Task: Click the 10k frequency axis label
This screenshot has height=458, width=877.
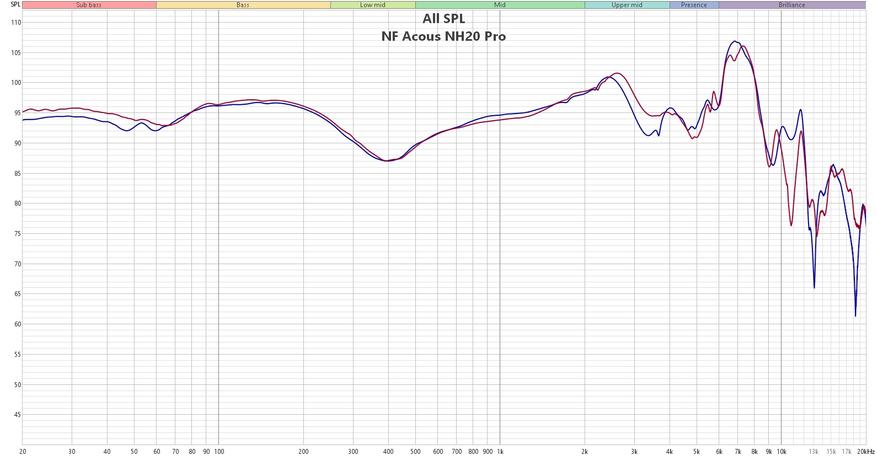Action: pos(781,451)
